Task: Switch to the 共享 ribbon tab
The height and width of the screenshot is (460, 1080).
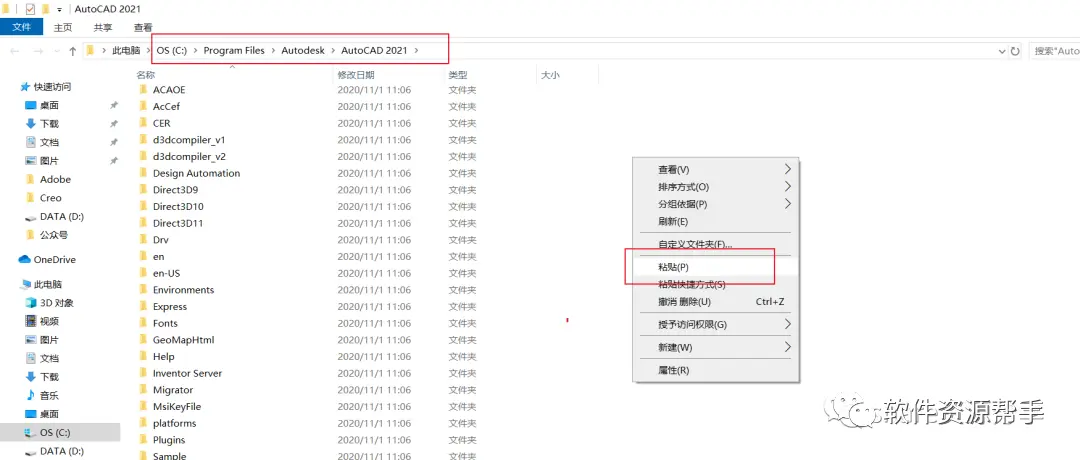Action: coord(103,27)
